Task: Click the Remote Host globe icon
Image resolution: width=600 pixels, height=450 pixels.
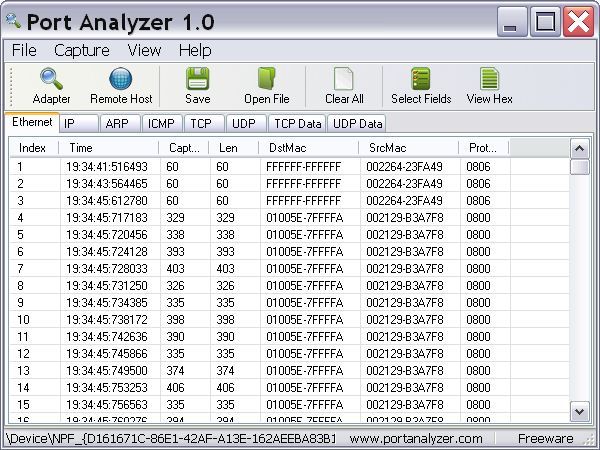Action: click(121, 78)
